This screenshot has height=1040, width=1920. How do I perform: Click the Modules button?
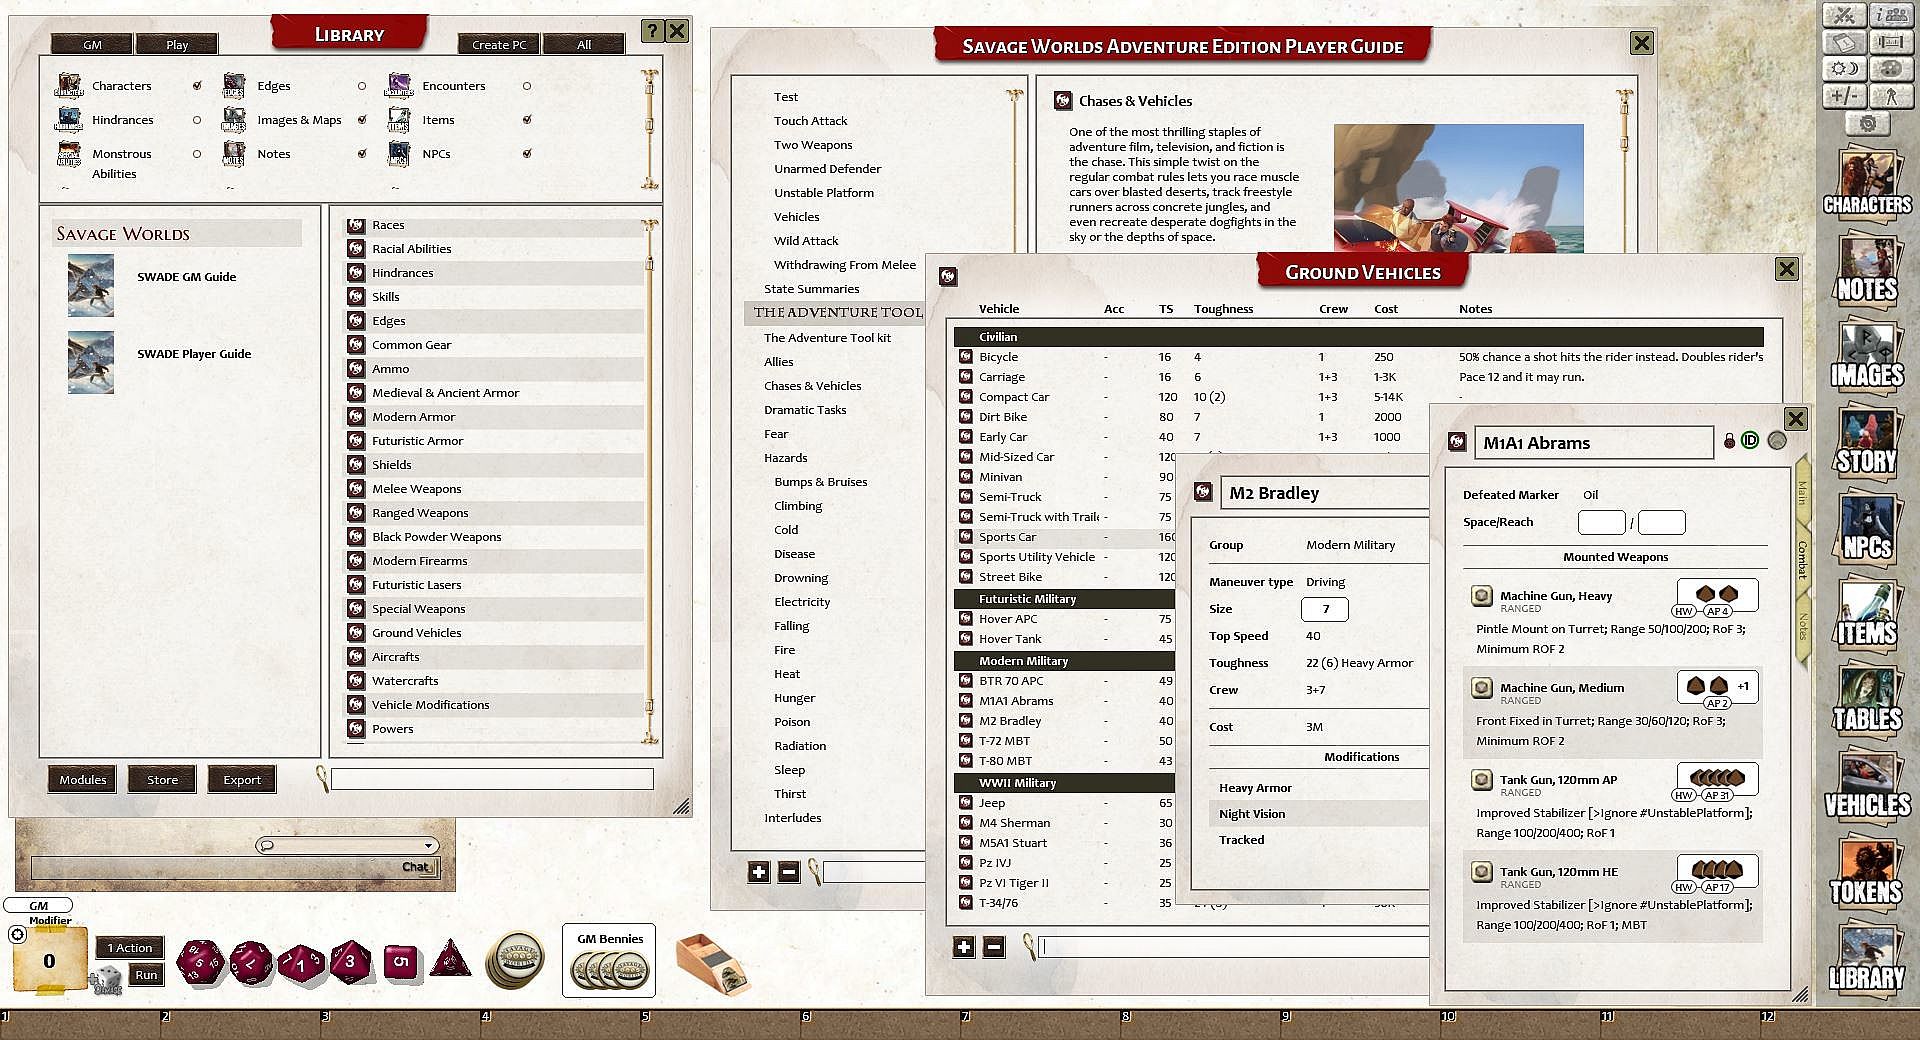[x=82, y=780]
